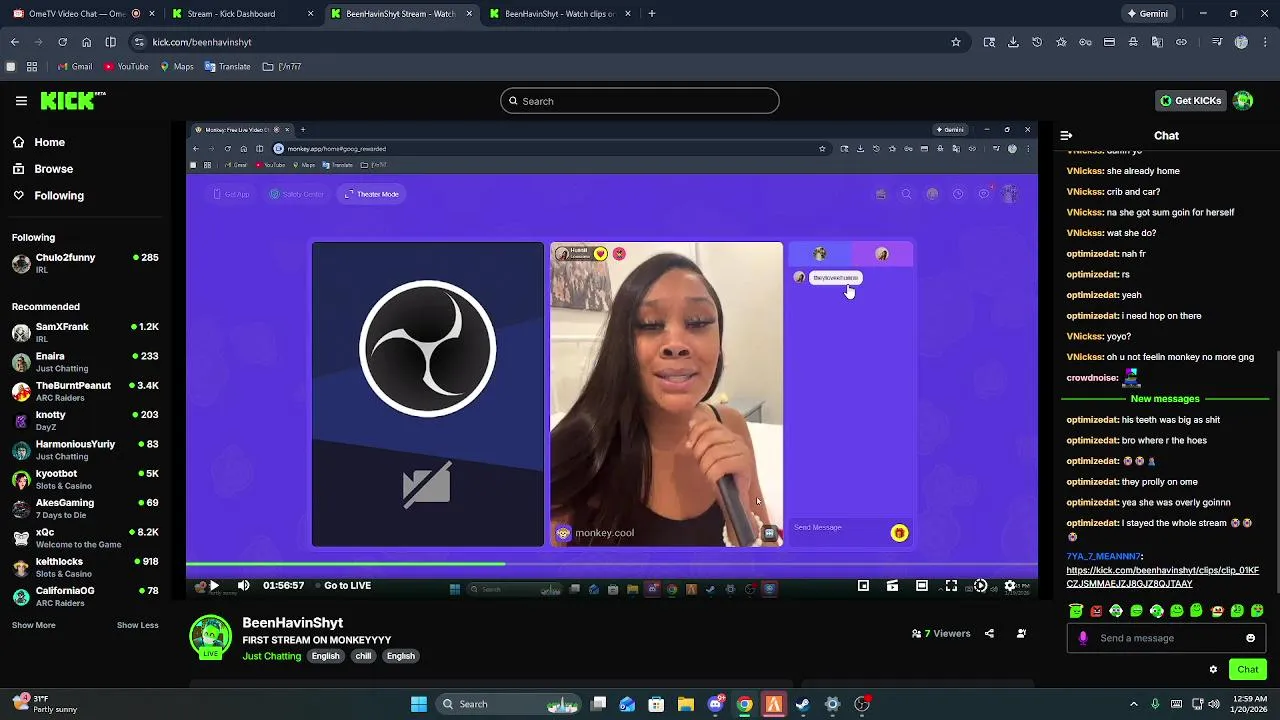Collapse the chat panel with arrow icon
Viewport: 1280px width, 720px height.
tap(1066, 135)
